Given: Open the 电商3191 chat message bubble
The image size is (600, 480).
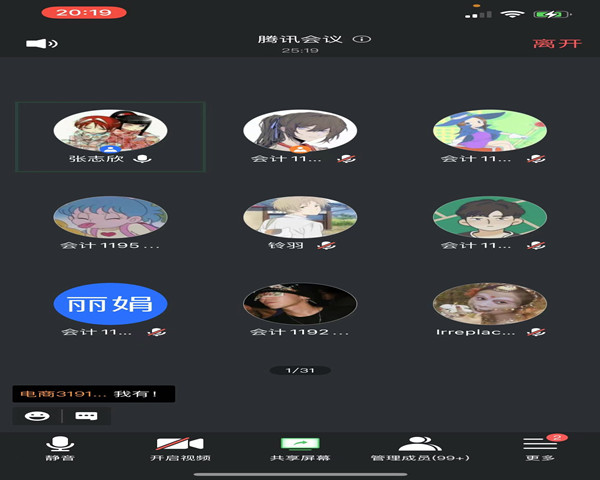Looking at the screenshot, I should [x=93, y=394].
